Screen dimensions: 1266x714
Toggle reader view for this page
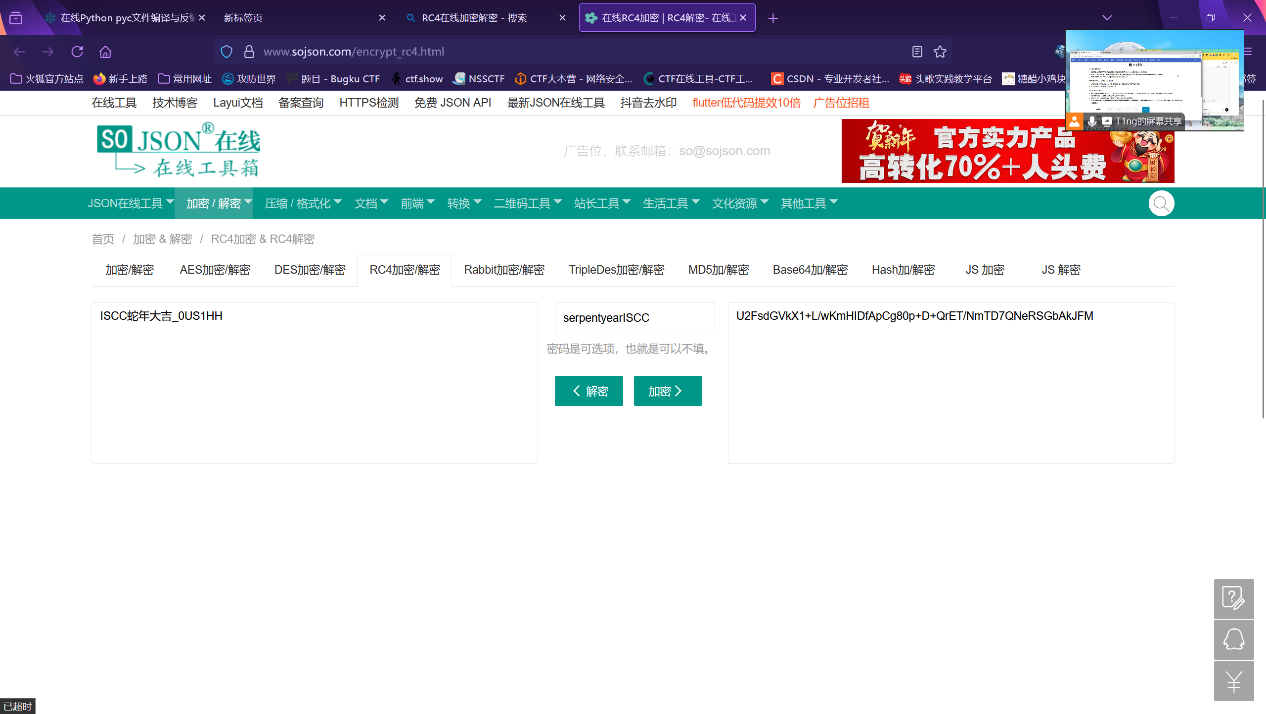917,52
